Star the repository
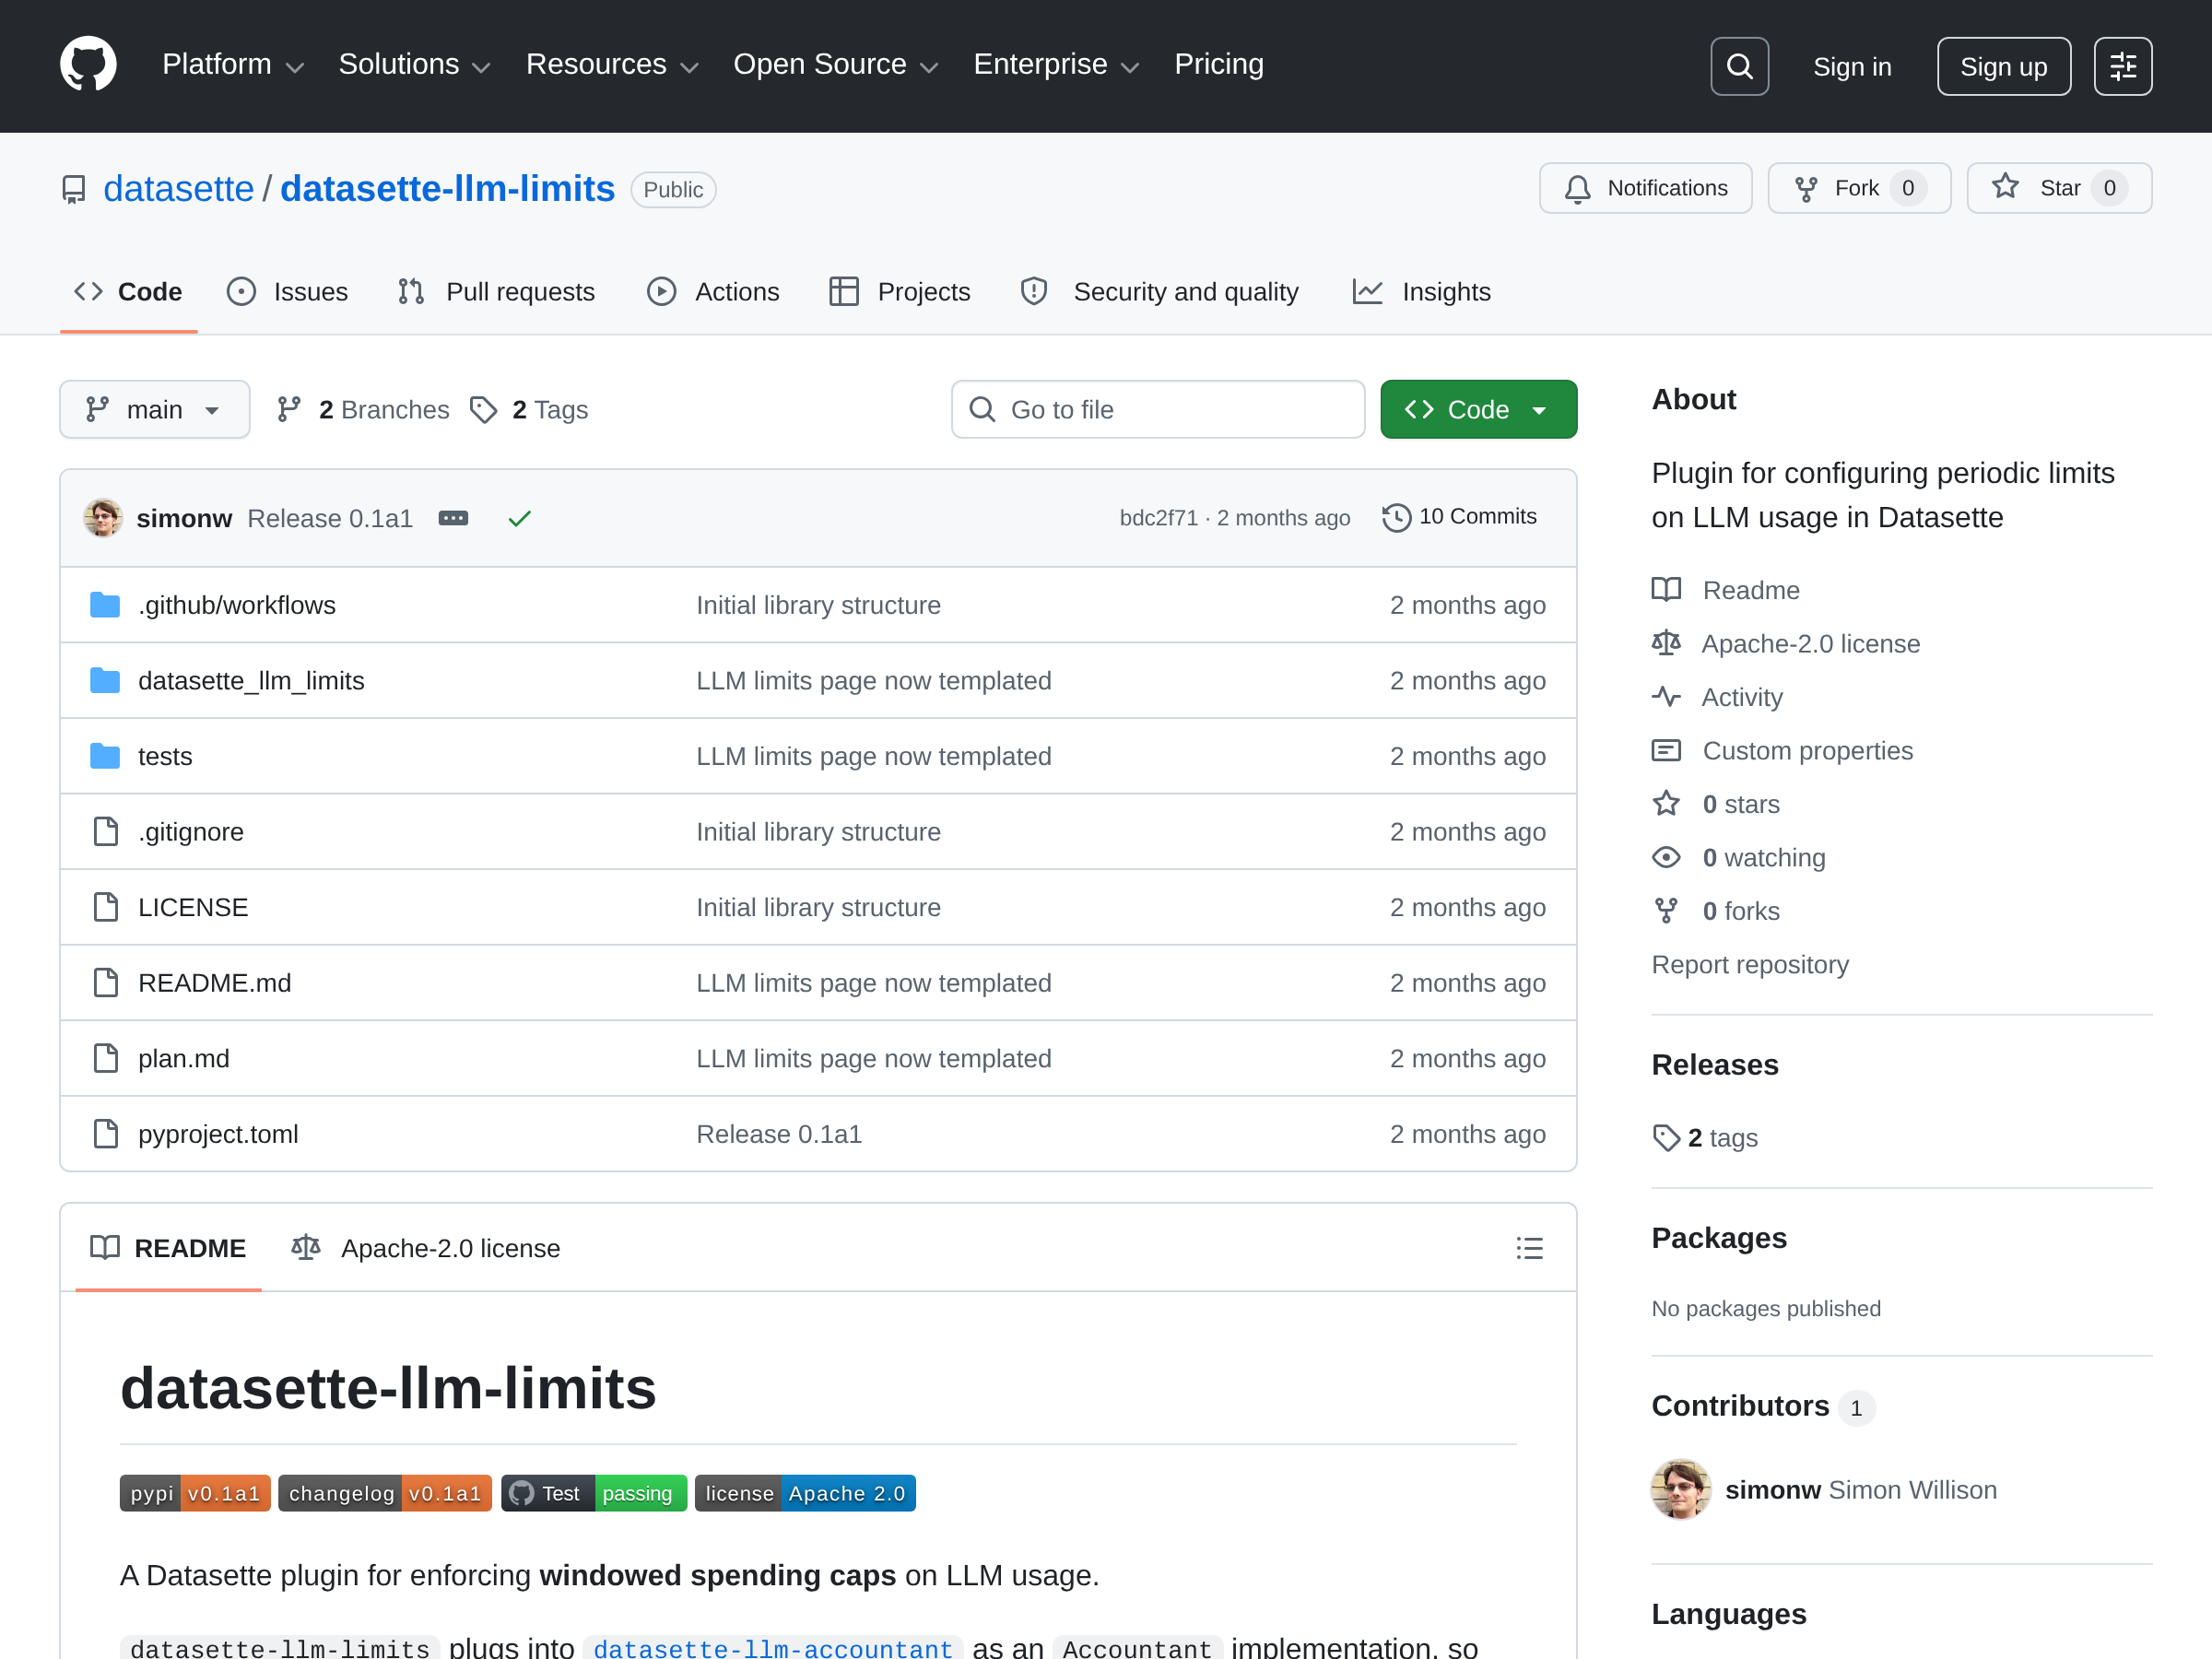 (2059, 188)
